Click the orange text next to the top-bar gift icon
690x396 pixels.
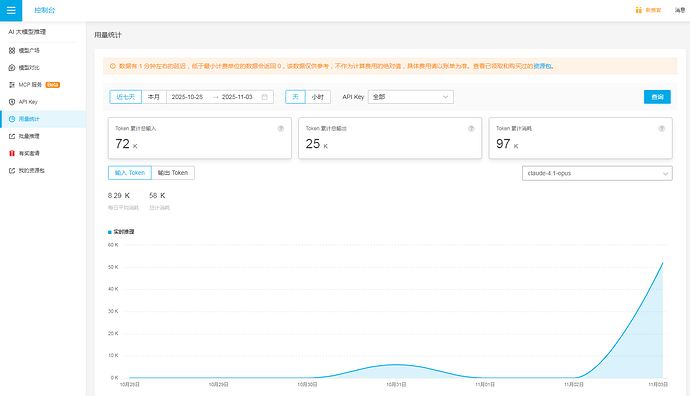pyautogui.click(x=653, y=10)
